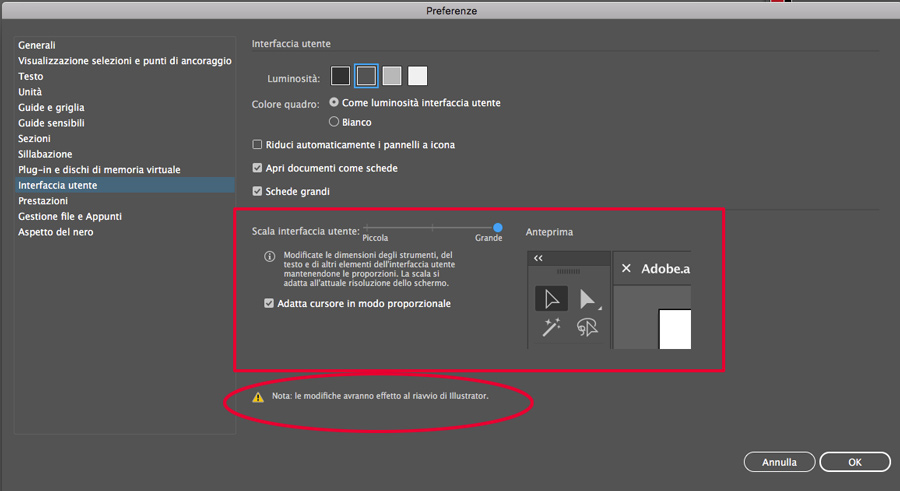
Task: Select Interfaccia utente category
Action: [x=125, y=185]
